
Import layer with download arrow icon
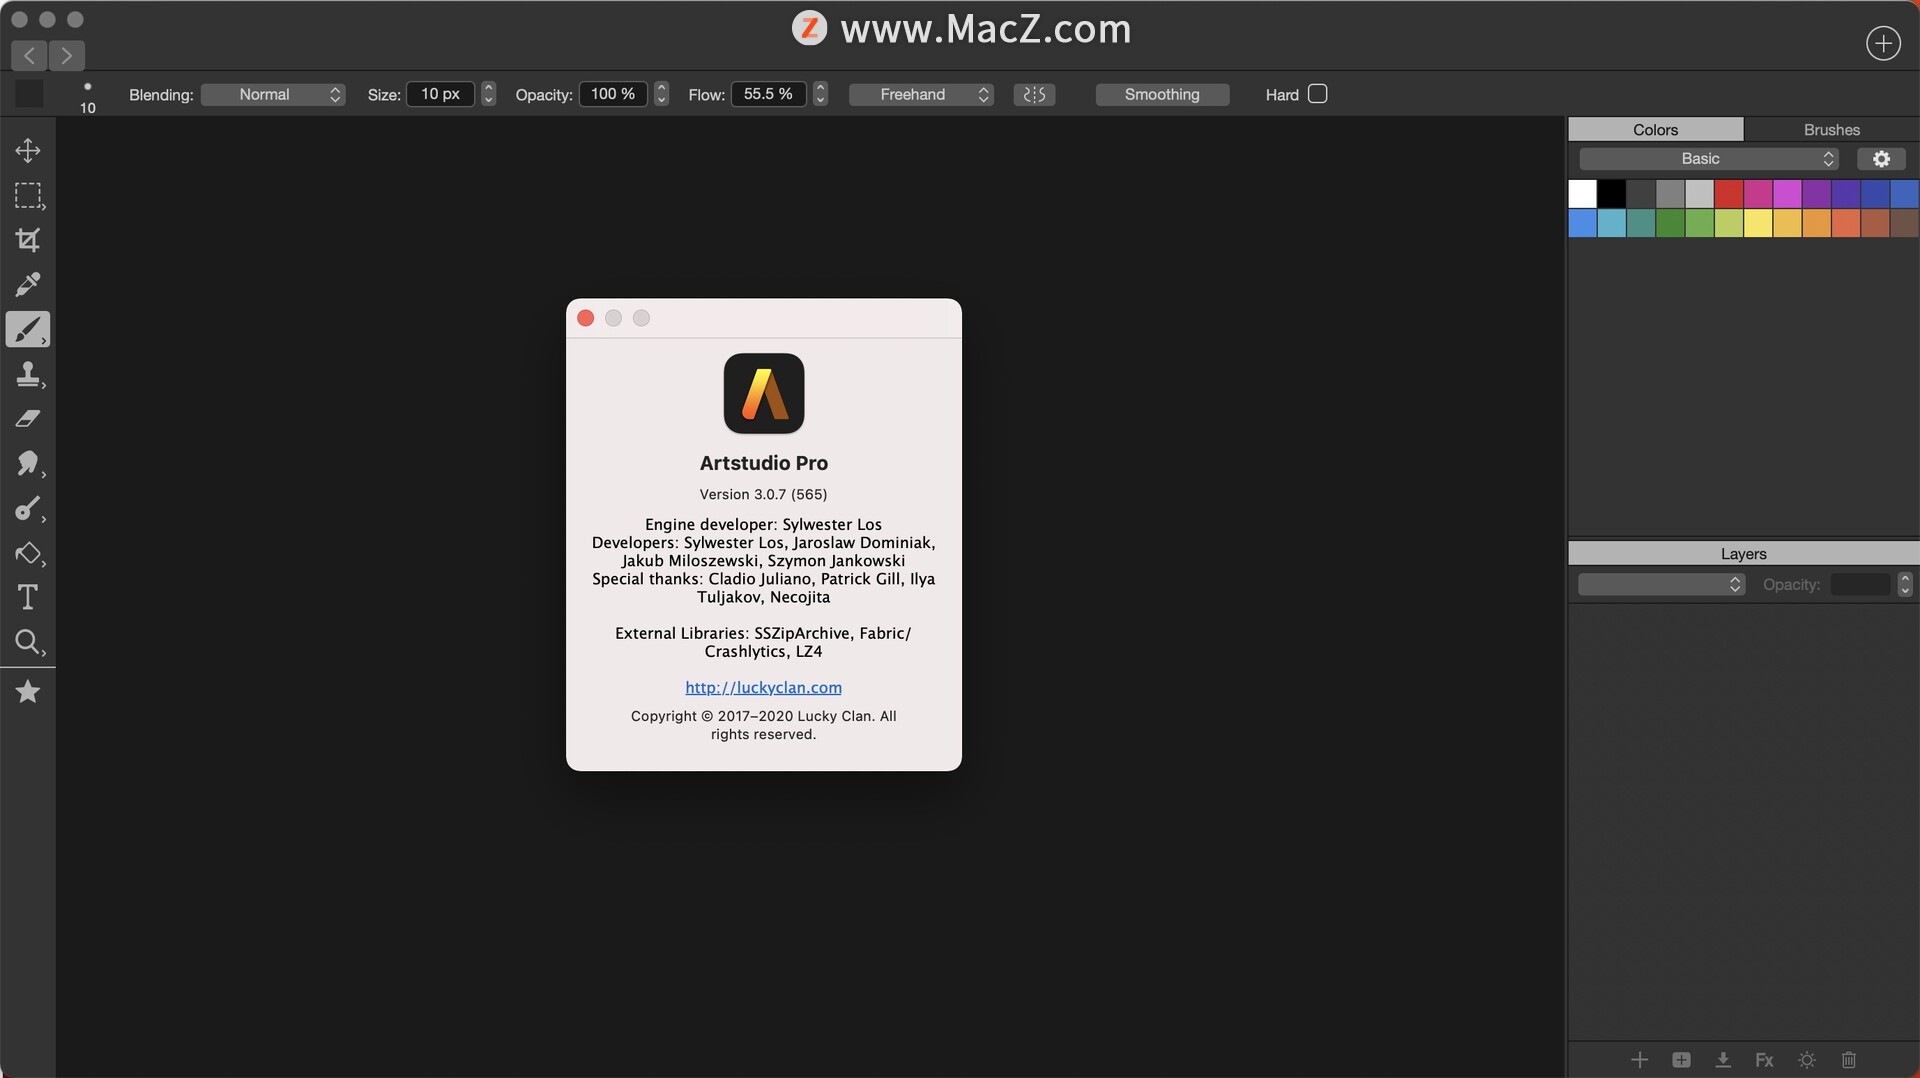click(1723, 1059)
